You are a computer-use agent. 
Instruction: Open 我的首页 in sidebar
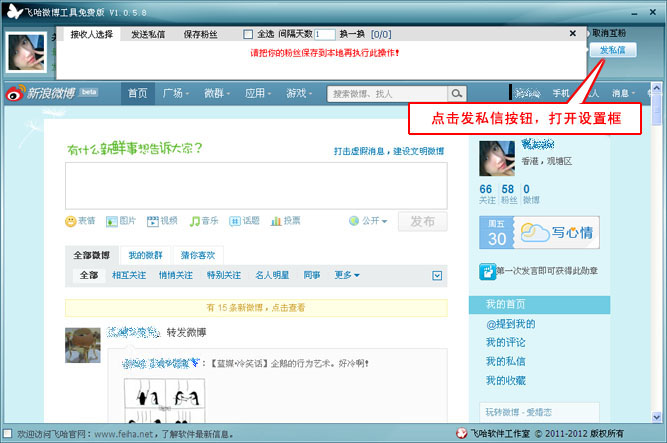(539, 304)
